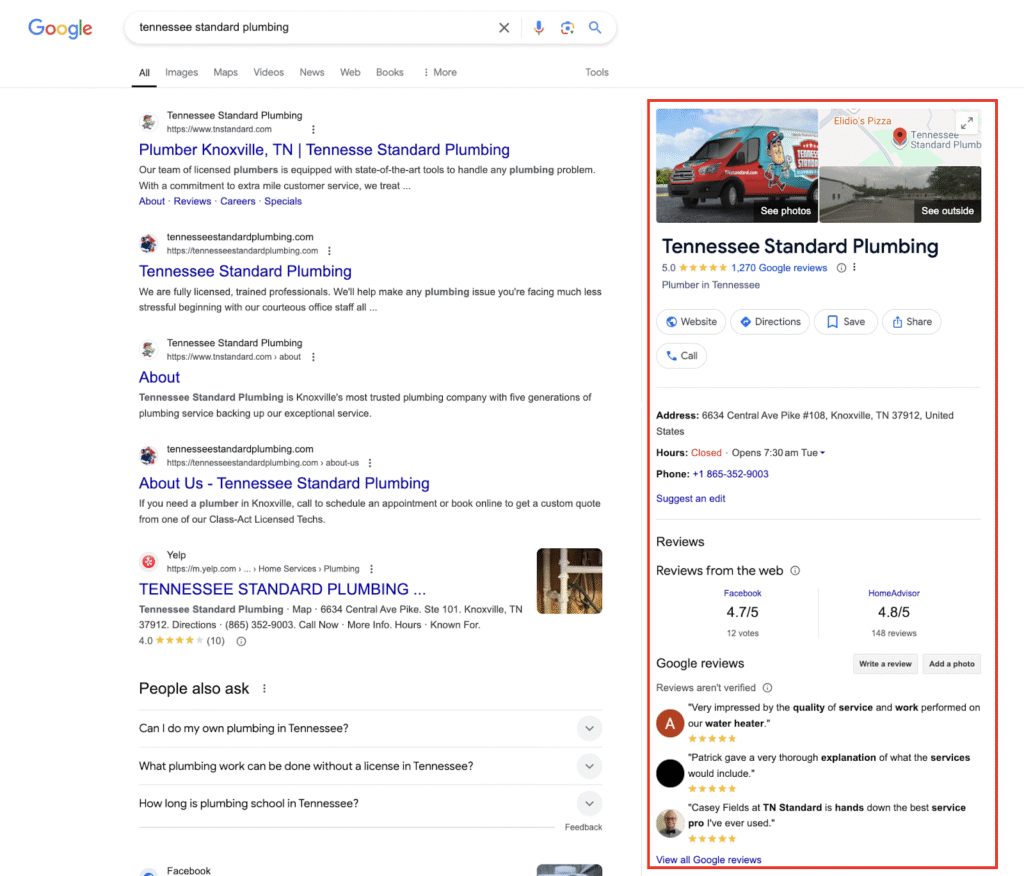Click the Google logo to return home
The width and height of the screenshot is (1024, 876).
[x=60, y=28]
